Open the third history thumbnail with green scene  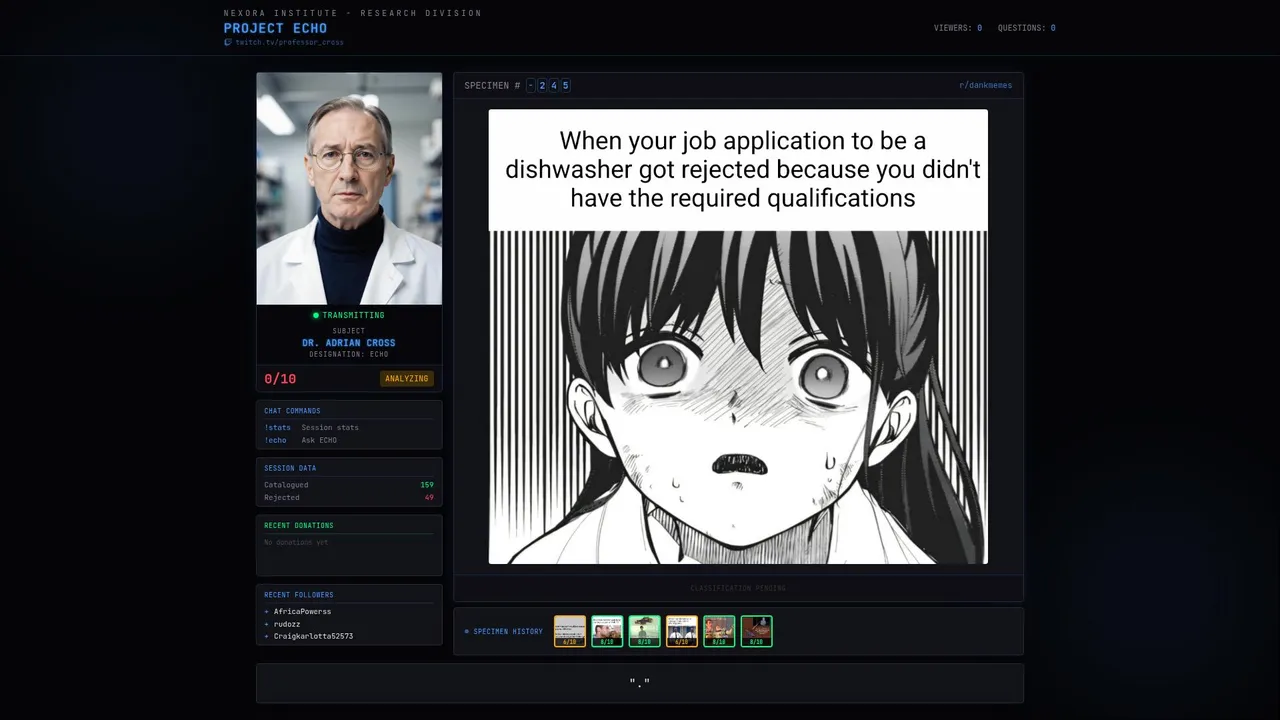(x=645, y=631)
